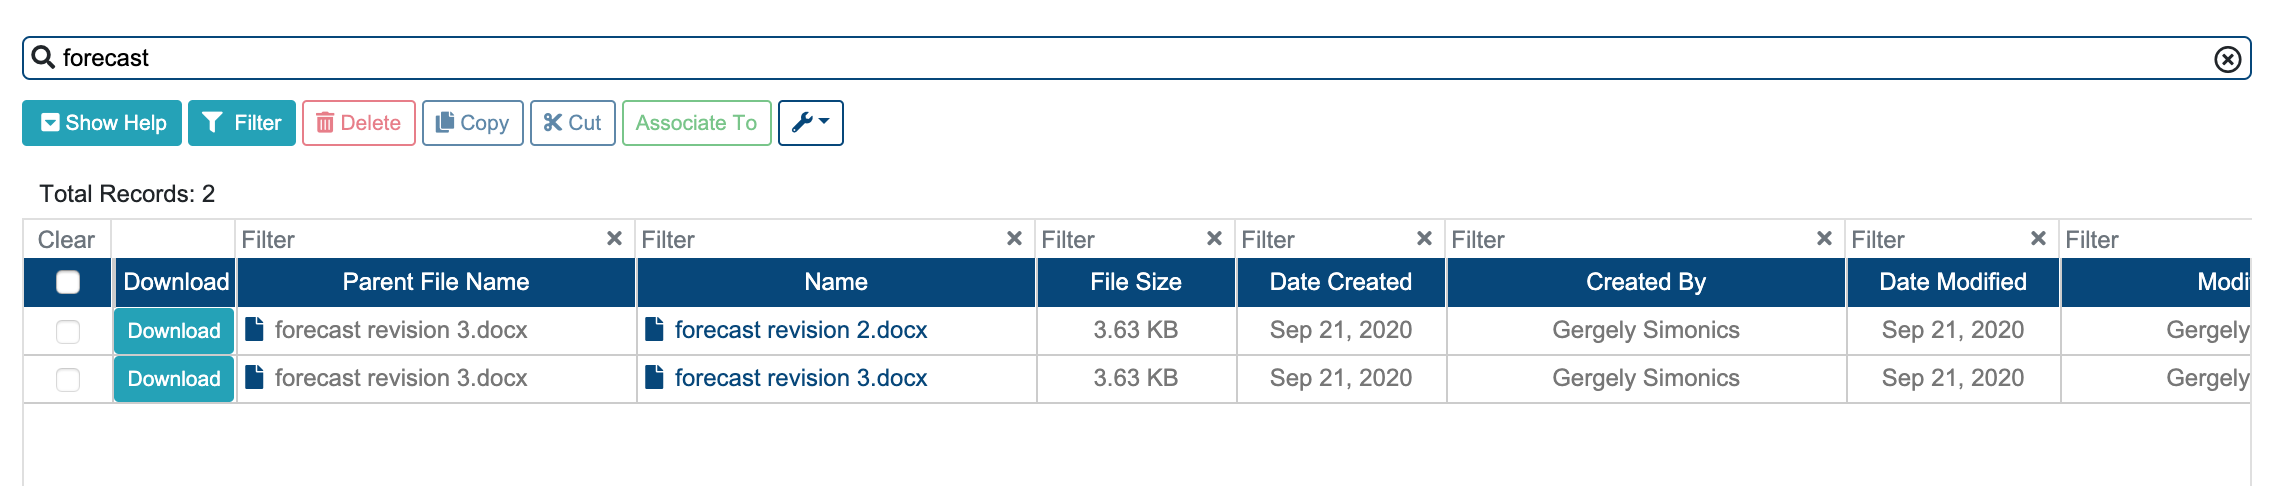
Task: Download forecast revision 3.docx file
Action: pyautogui.click(x=174, y=379)
